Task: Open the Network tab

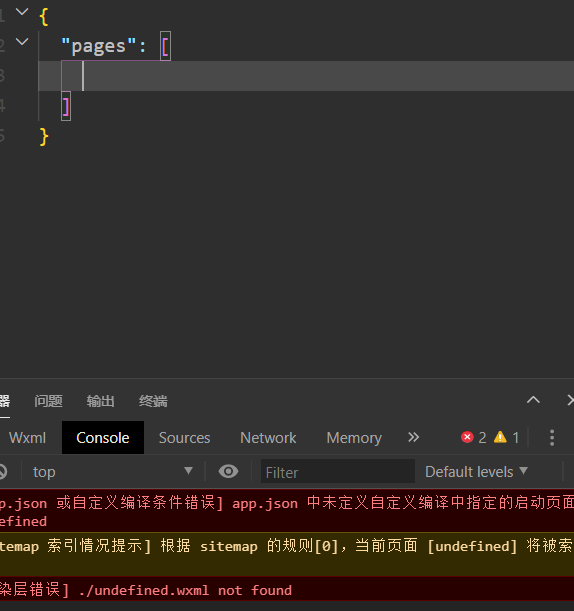Action: pyautogui.click(x=268, y=438)
